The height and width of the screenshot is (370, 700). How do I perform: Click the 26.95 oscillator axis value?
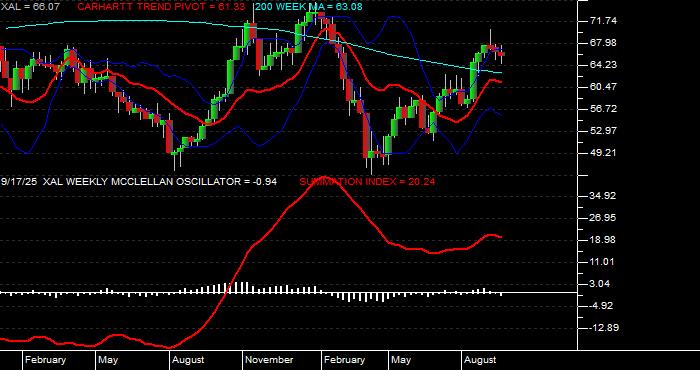click(604, 217)
